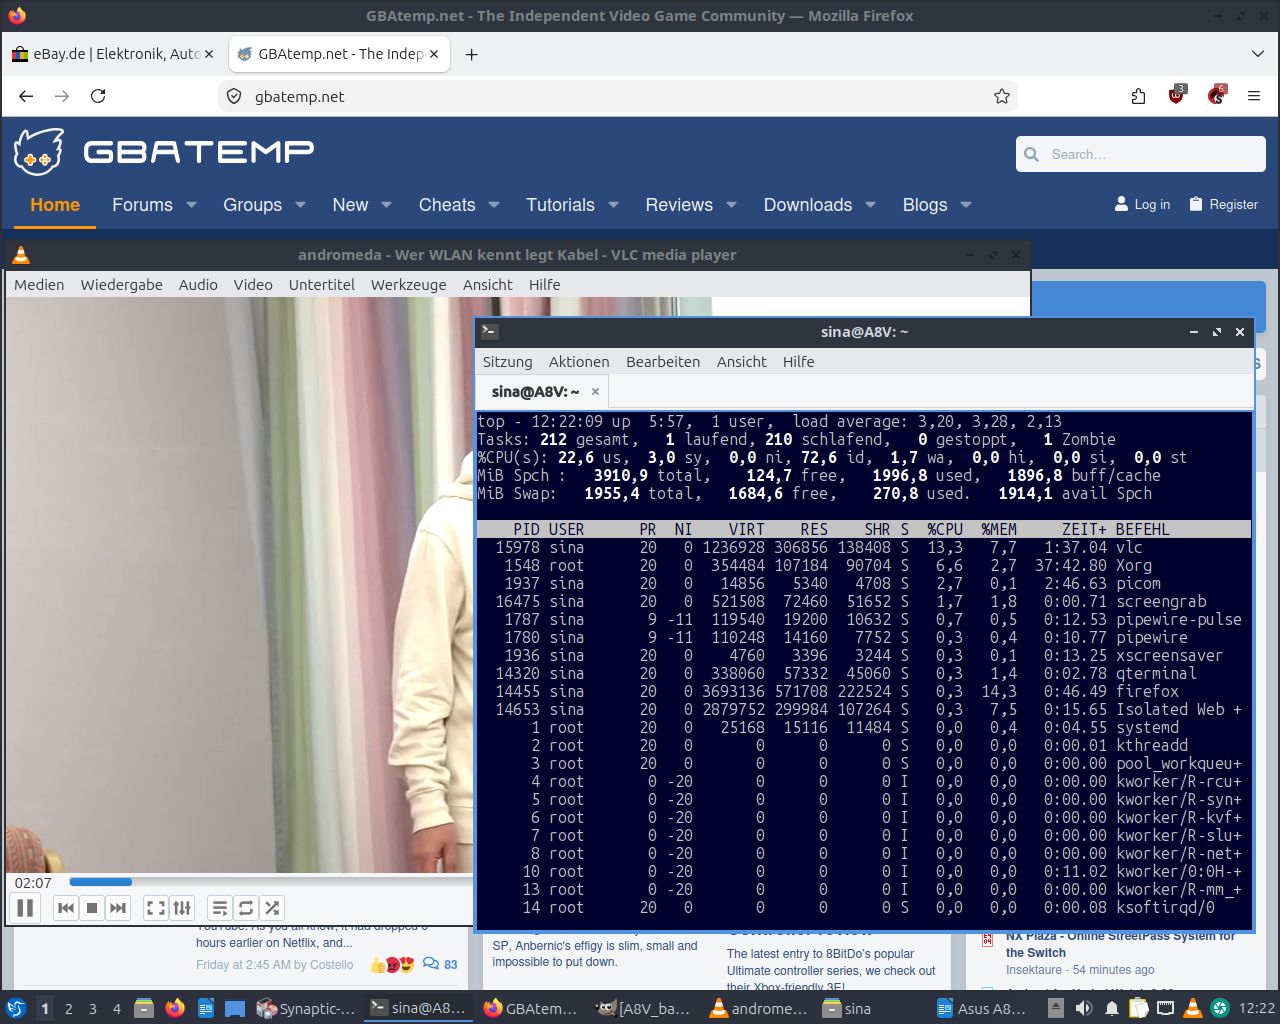Screen dimensions: 1280x1024
Task: Open the VLC Wiedergabe menu
Action: tap(122, 285)
